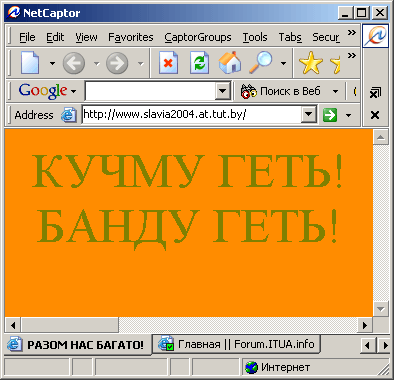Go forward with the Forward arrow

click(117, 63)
